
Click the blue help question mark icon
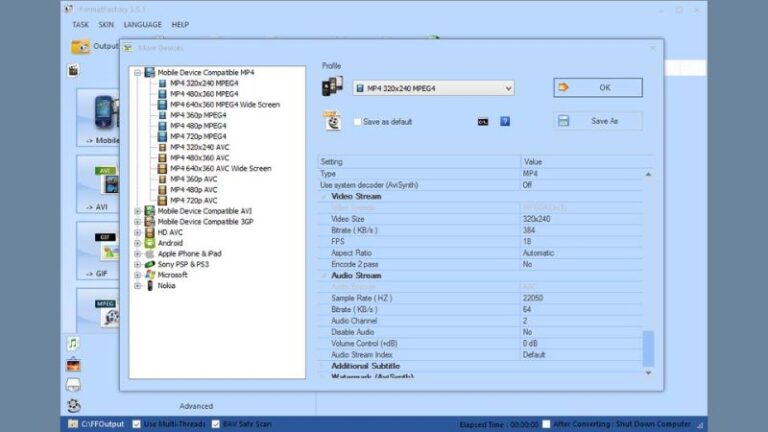pos(505,121)
